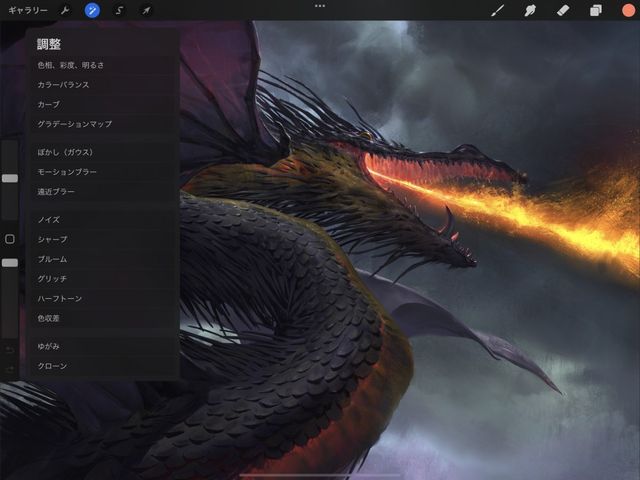Screen dimensions: 640x480
Task: Select the Eraser tool
Action: (563, 10)
